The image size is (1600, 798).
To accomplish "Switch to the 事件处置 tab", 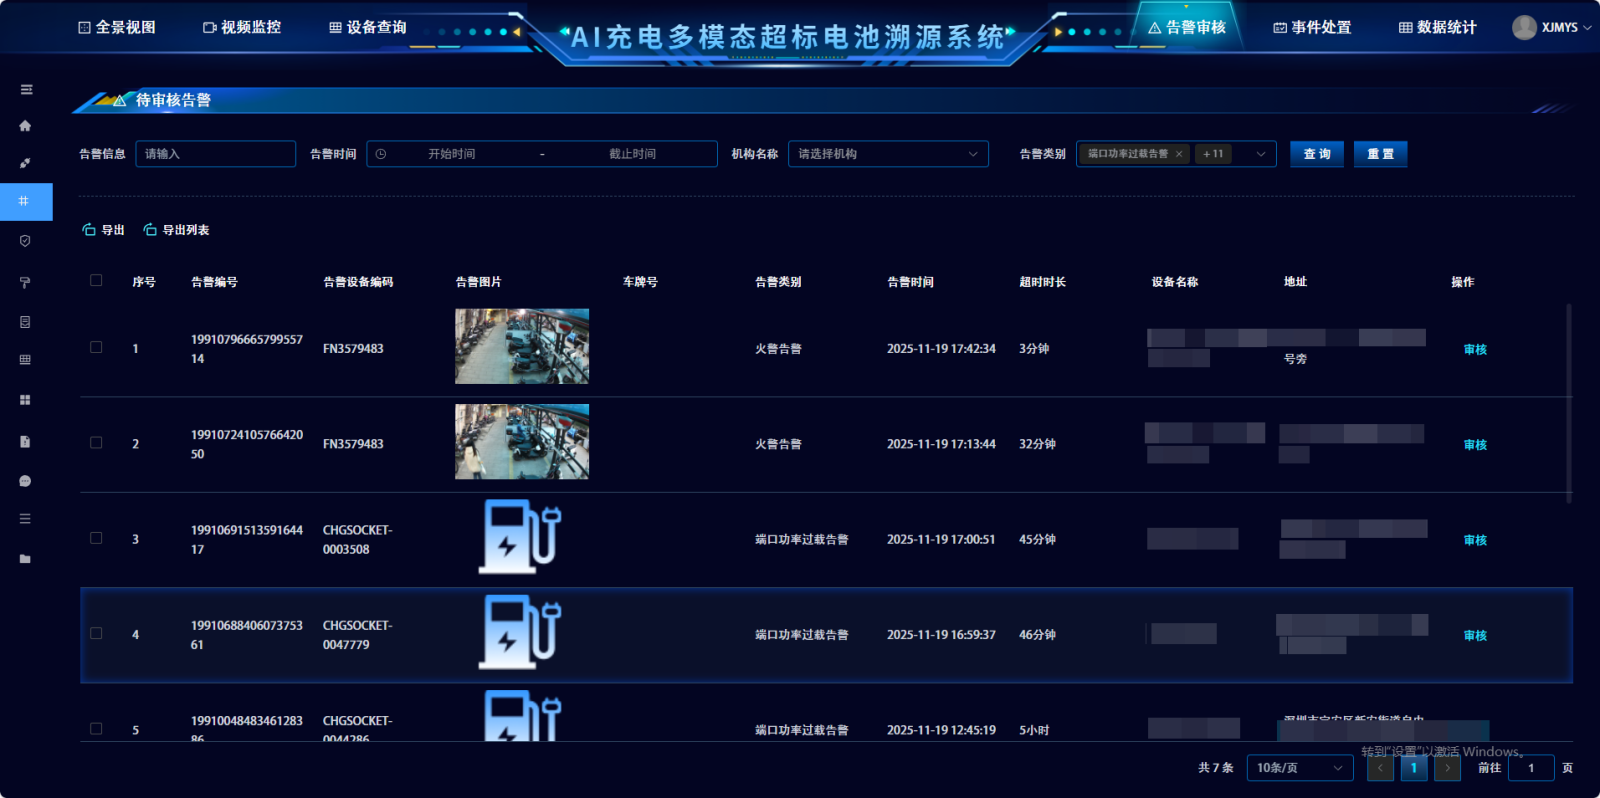I will point(1311,27).
